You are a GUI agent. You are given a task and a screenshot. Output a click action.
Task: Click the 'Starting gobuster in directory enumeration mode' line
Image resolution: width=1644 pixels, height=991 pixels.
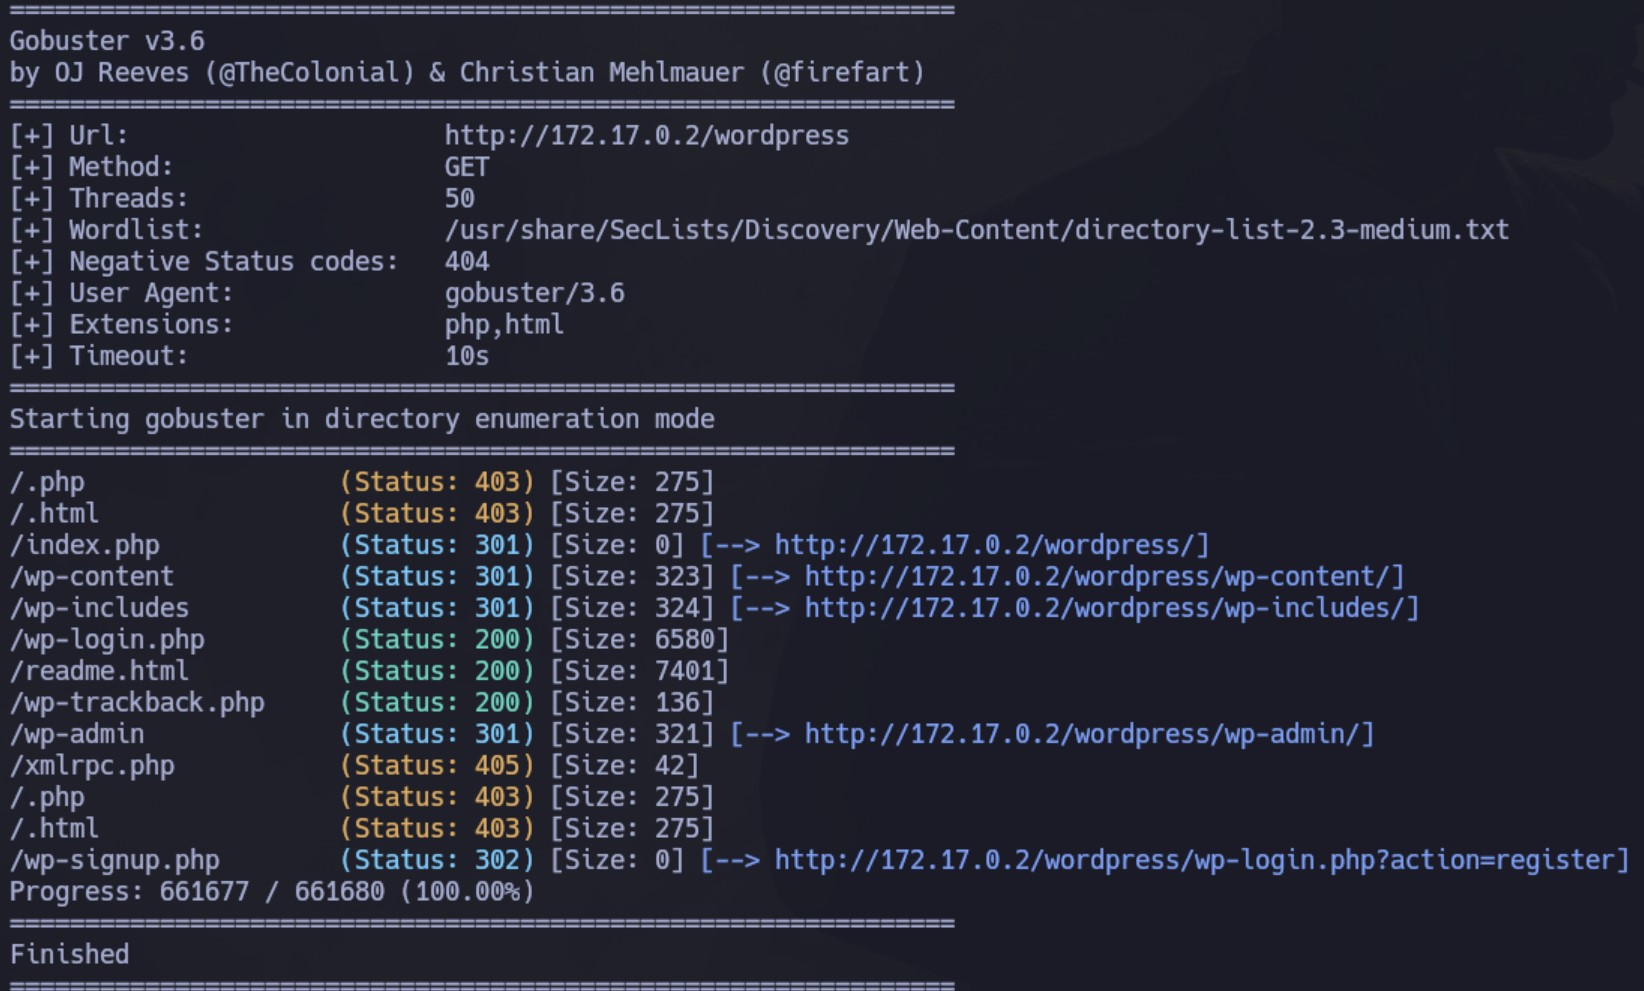click(x=362, y=419)
